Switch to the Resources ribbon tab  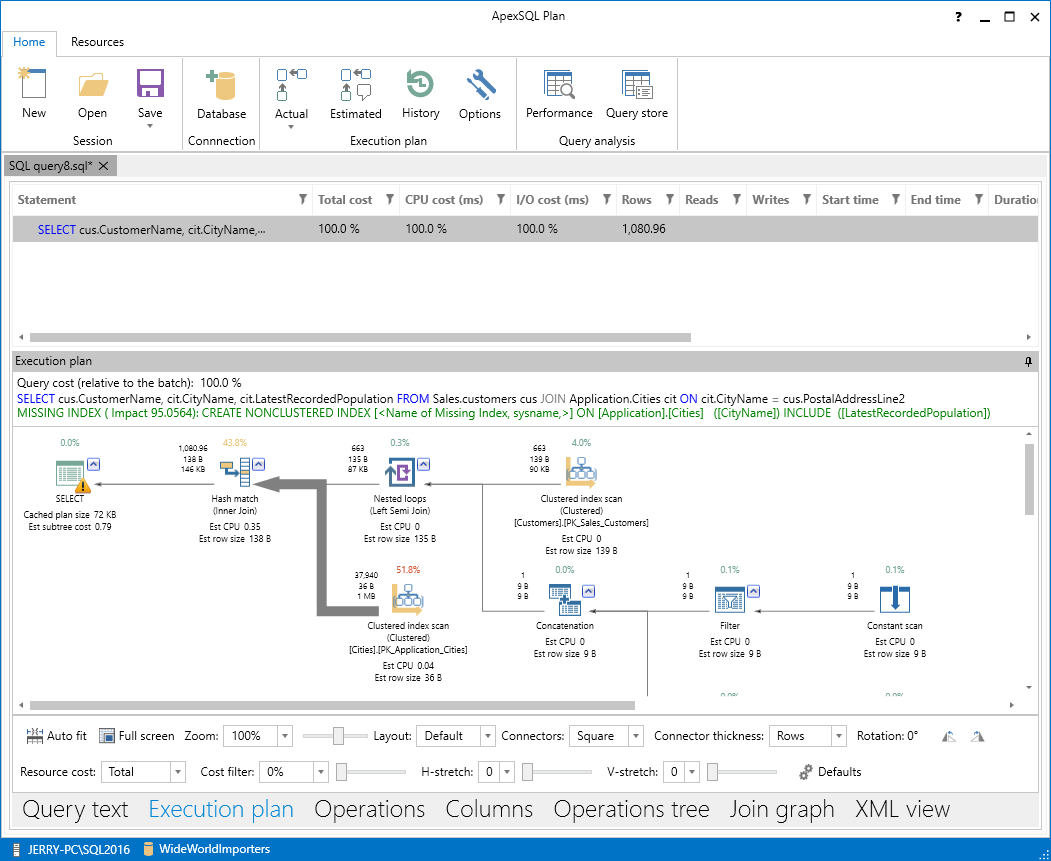(x=97, y=42)
